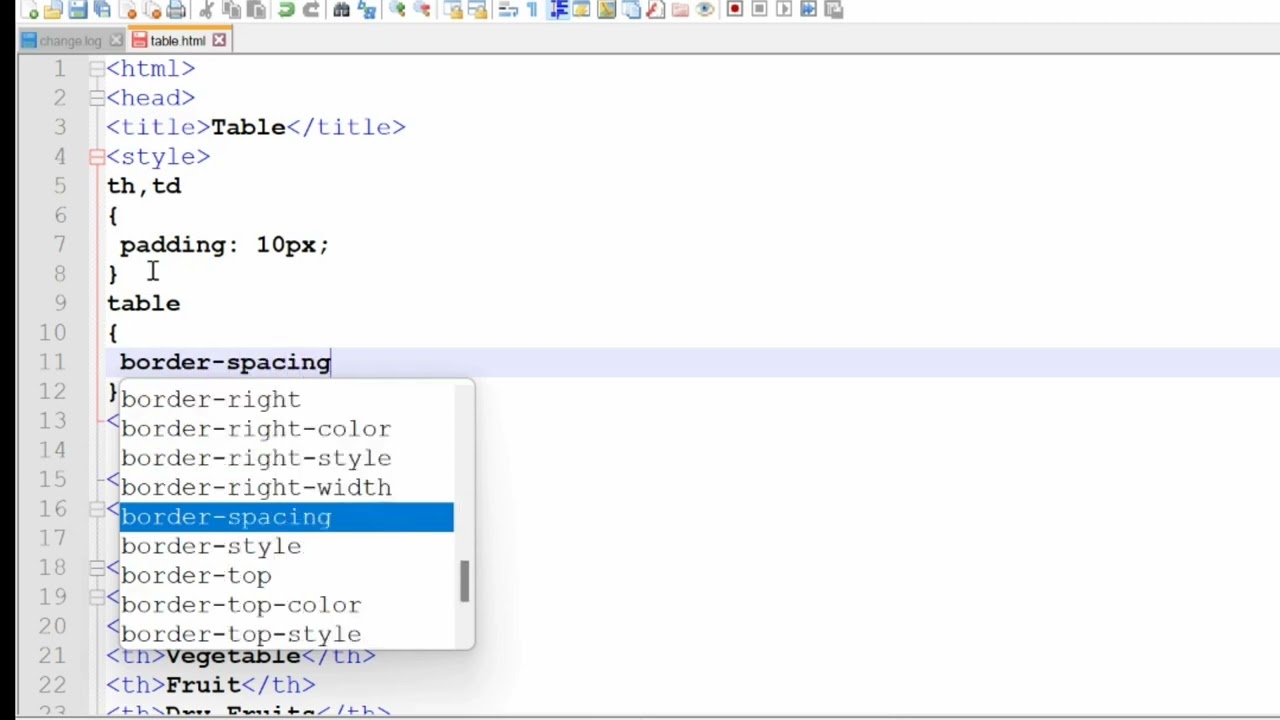Viewport: 1280px width, 720px height.
Task: Collapse the fold marker on line 19
Action: (x=96, y=597)
